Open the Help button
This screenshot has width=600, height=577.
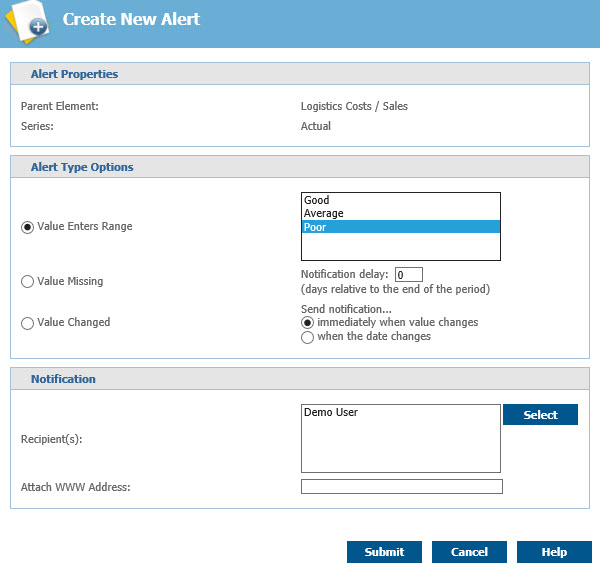(x=554, y=552)
